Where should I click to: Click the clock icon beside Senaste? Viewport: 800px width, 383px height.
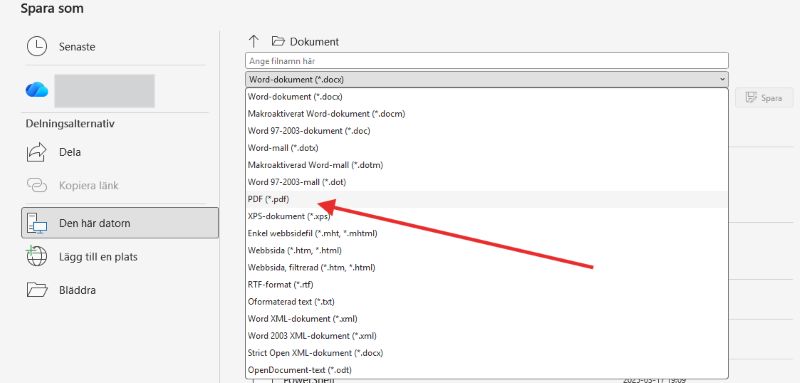coord(36,47)
